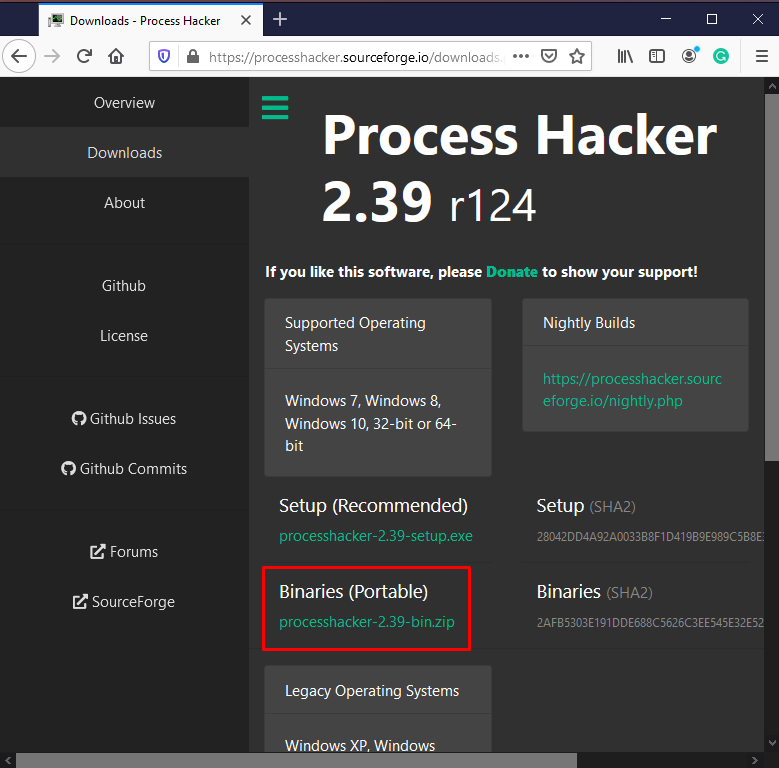
Task: Click the horizontal scrollbar thumb
Action: click(296, 760)
